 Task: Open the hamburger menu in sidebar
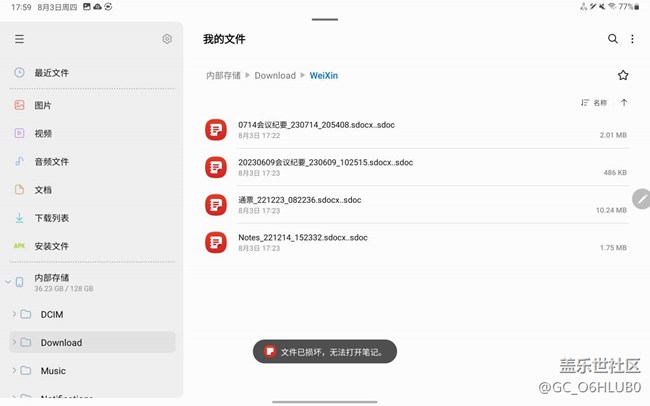[x=19, y=39]
